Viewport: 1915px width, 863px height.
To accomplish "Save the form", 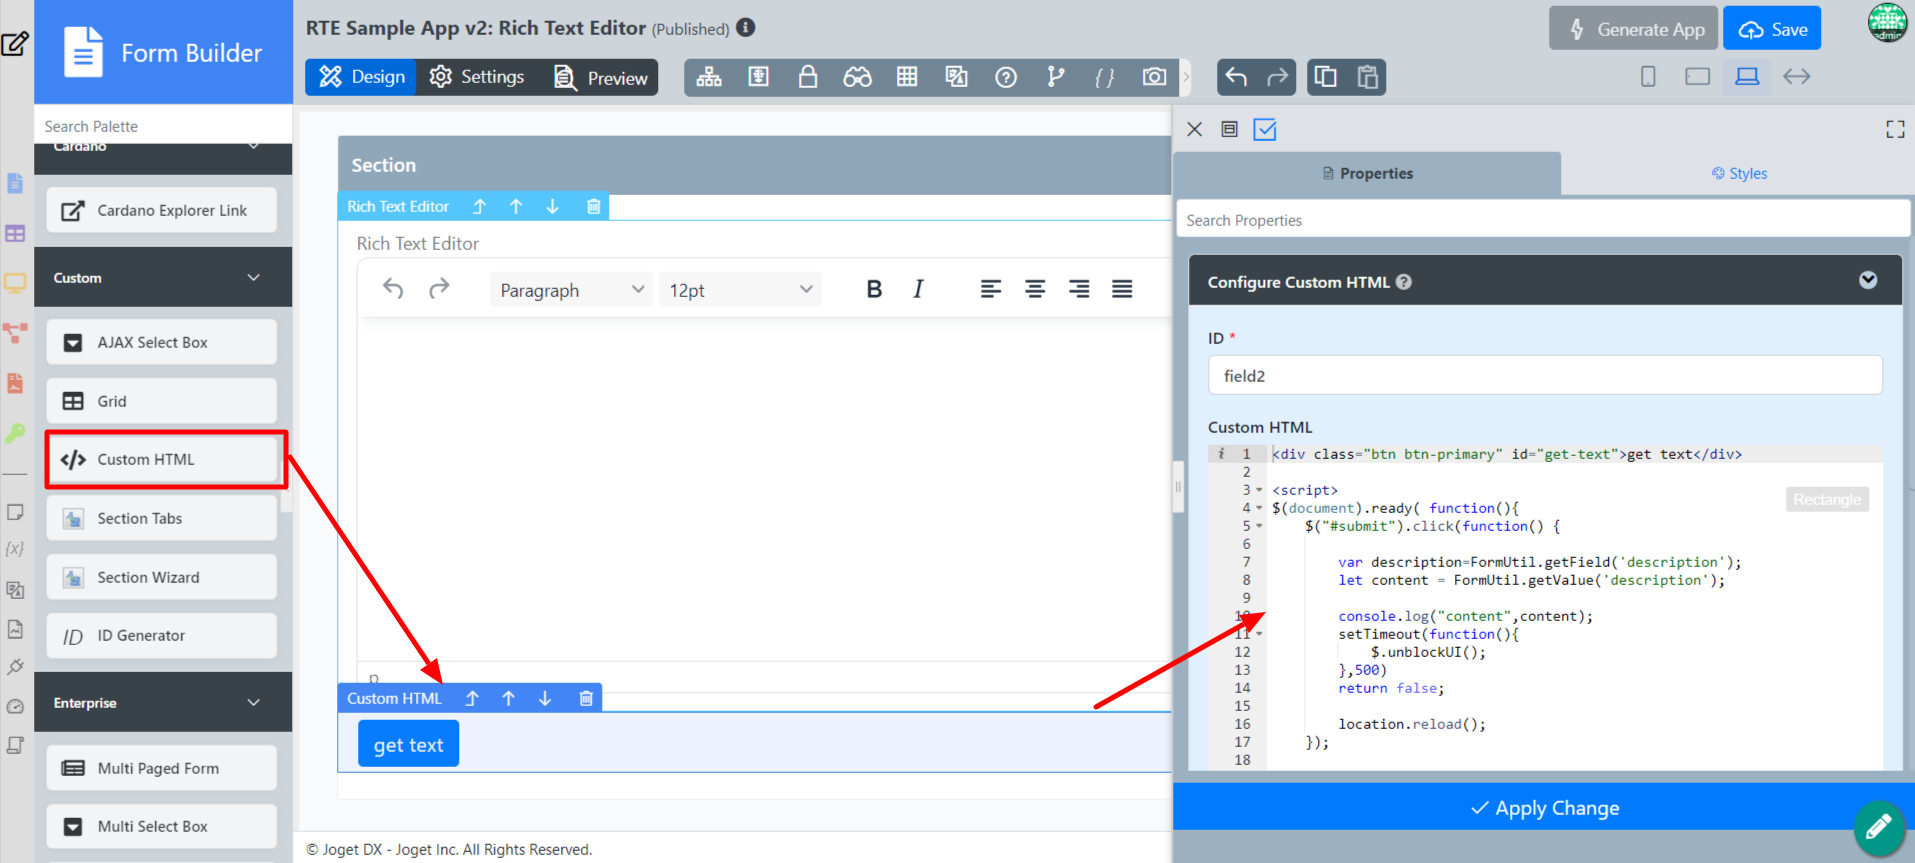I will click(x=1772, y=29).
